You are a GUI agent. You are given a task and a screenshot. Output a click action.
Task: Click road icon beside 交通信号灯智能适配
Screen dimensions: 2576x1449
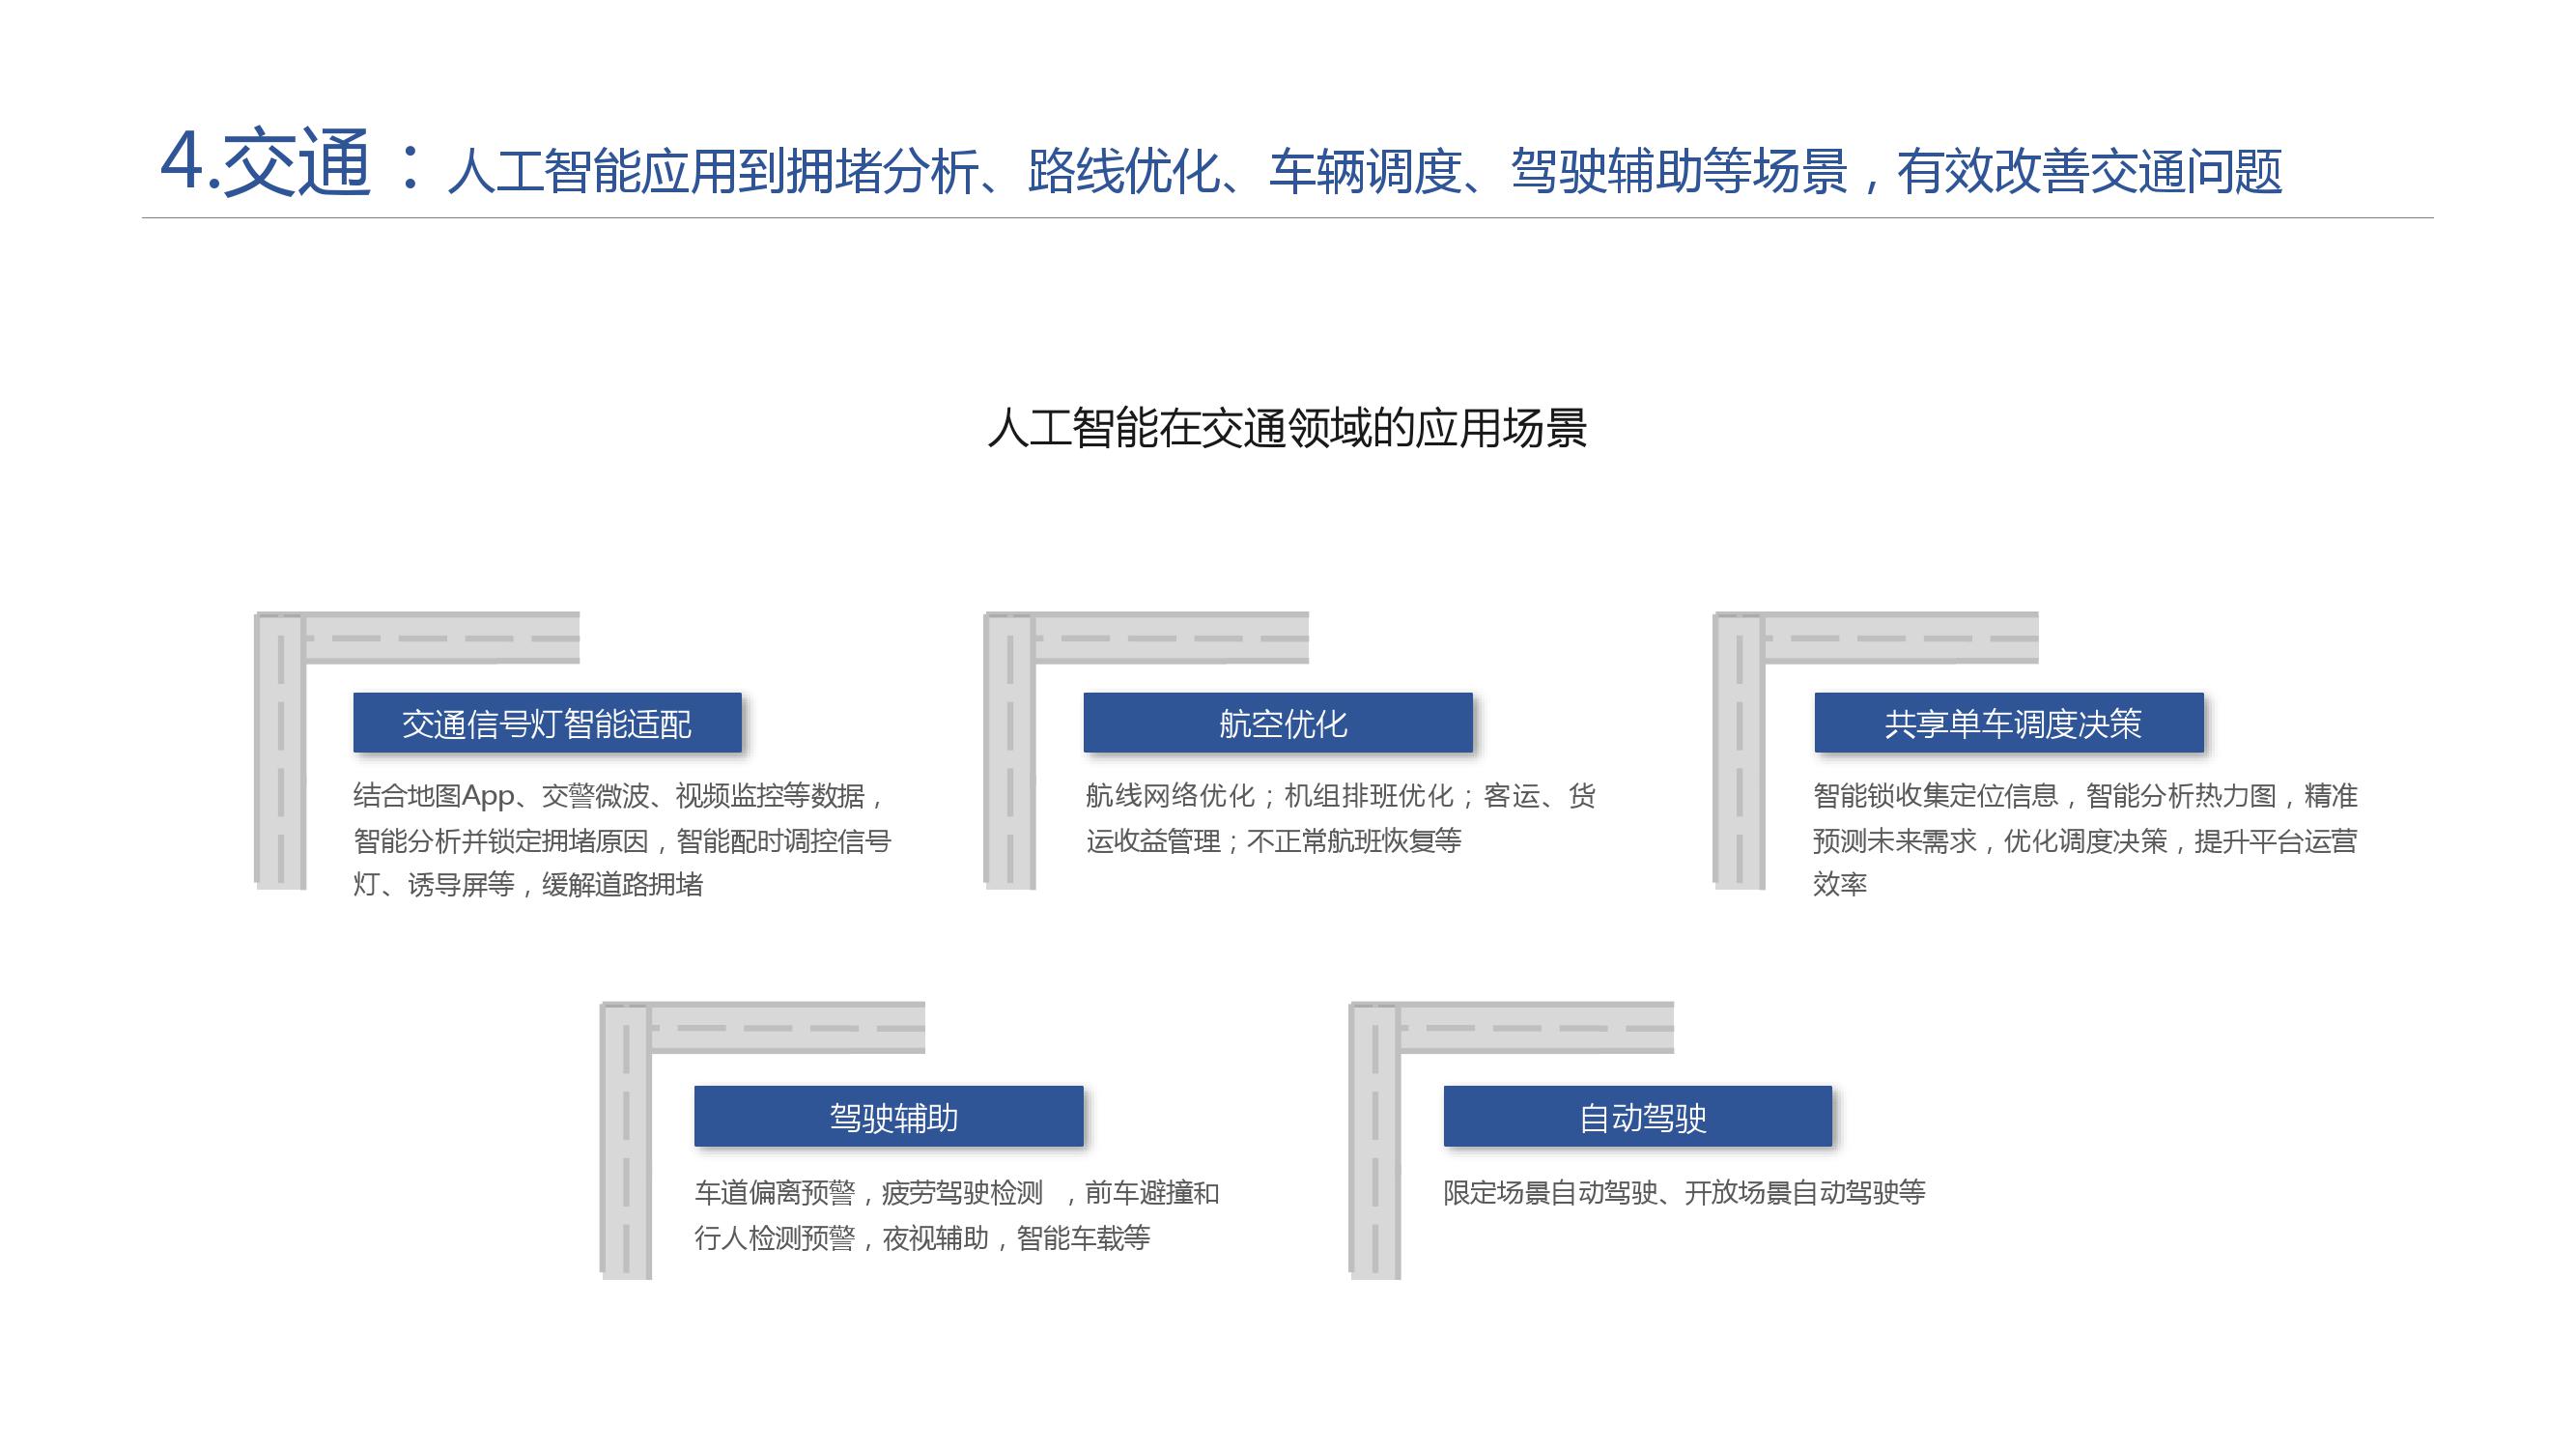281,750
